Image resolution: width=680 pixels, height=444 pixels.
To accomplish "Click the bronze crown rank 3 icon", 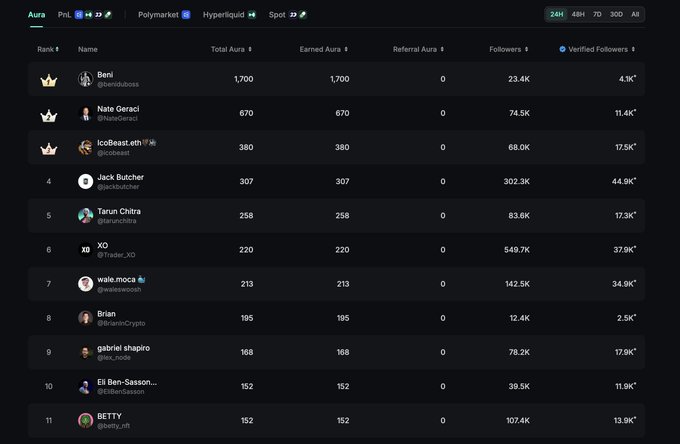I will click(x=49, y=149).
